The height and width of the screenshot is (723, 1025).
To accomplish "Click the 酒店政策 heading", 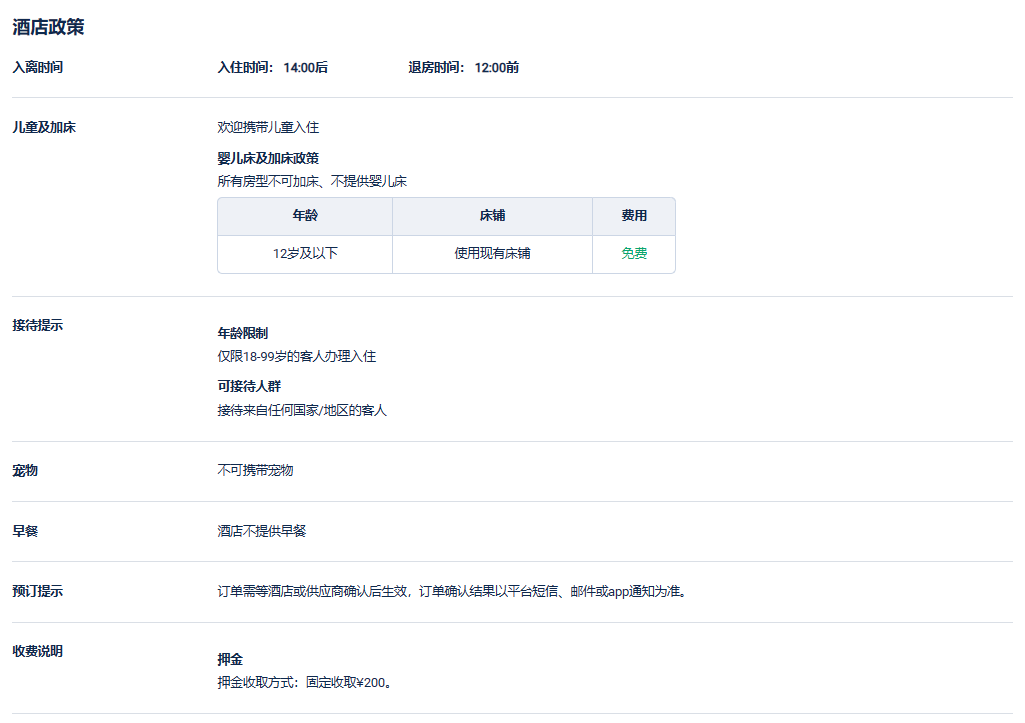I will 48,27.
